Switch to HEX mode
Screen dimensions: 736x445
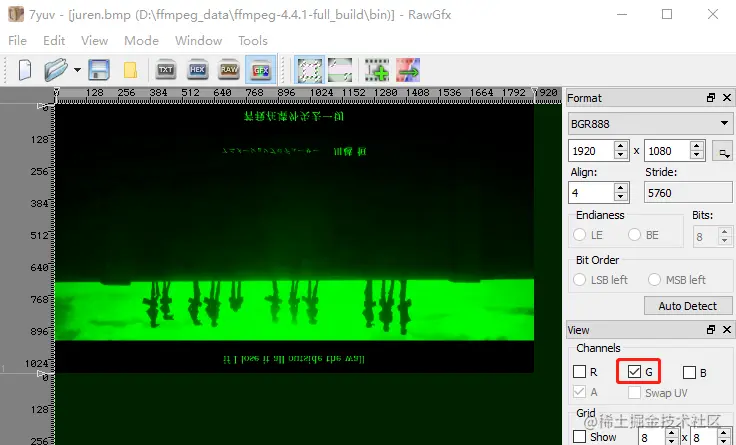pyautogui.click(x=197, y=70)
